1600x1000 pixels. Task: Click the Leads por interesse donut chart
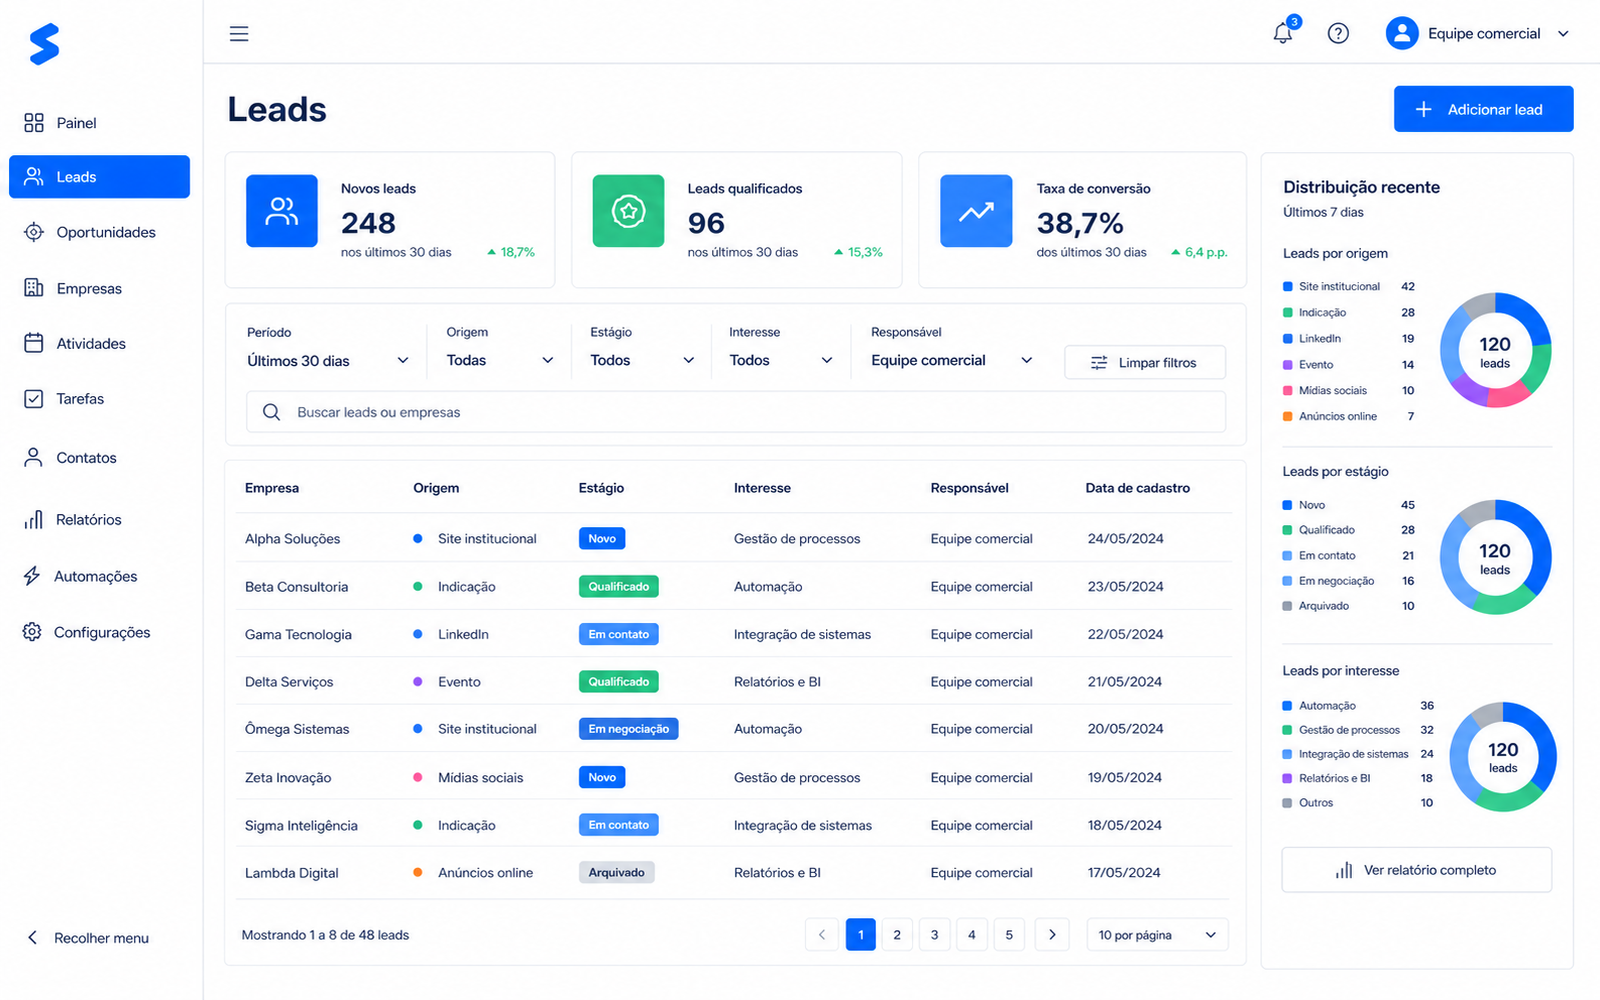[1502, 756]
